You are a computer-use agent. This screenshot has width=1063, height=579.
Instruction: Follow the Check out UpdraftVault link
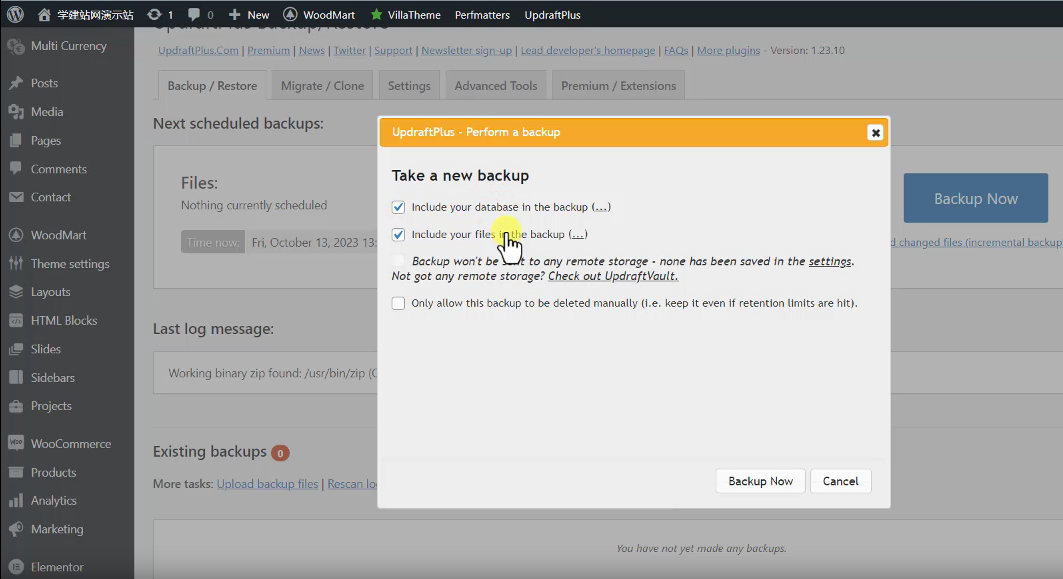point(613,276)
